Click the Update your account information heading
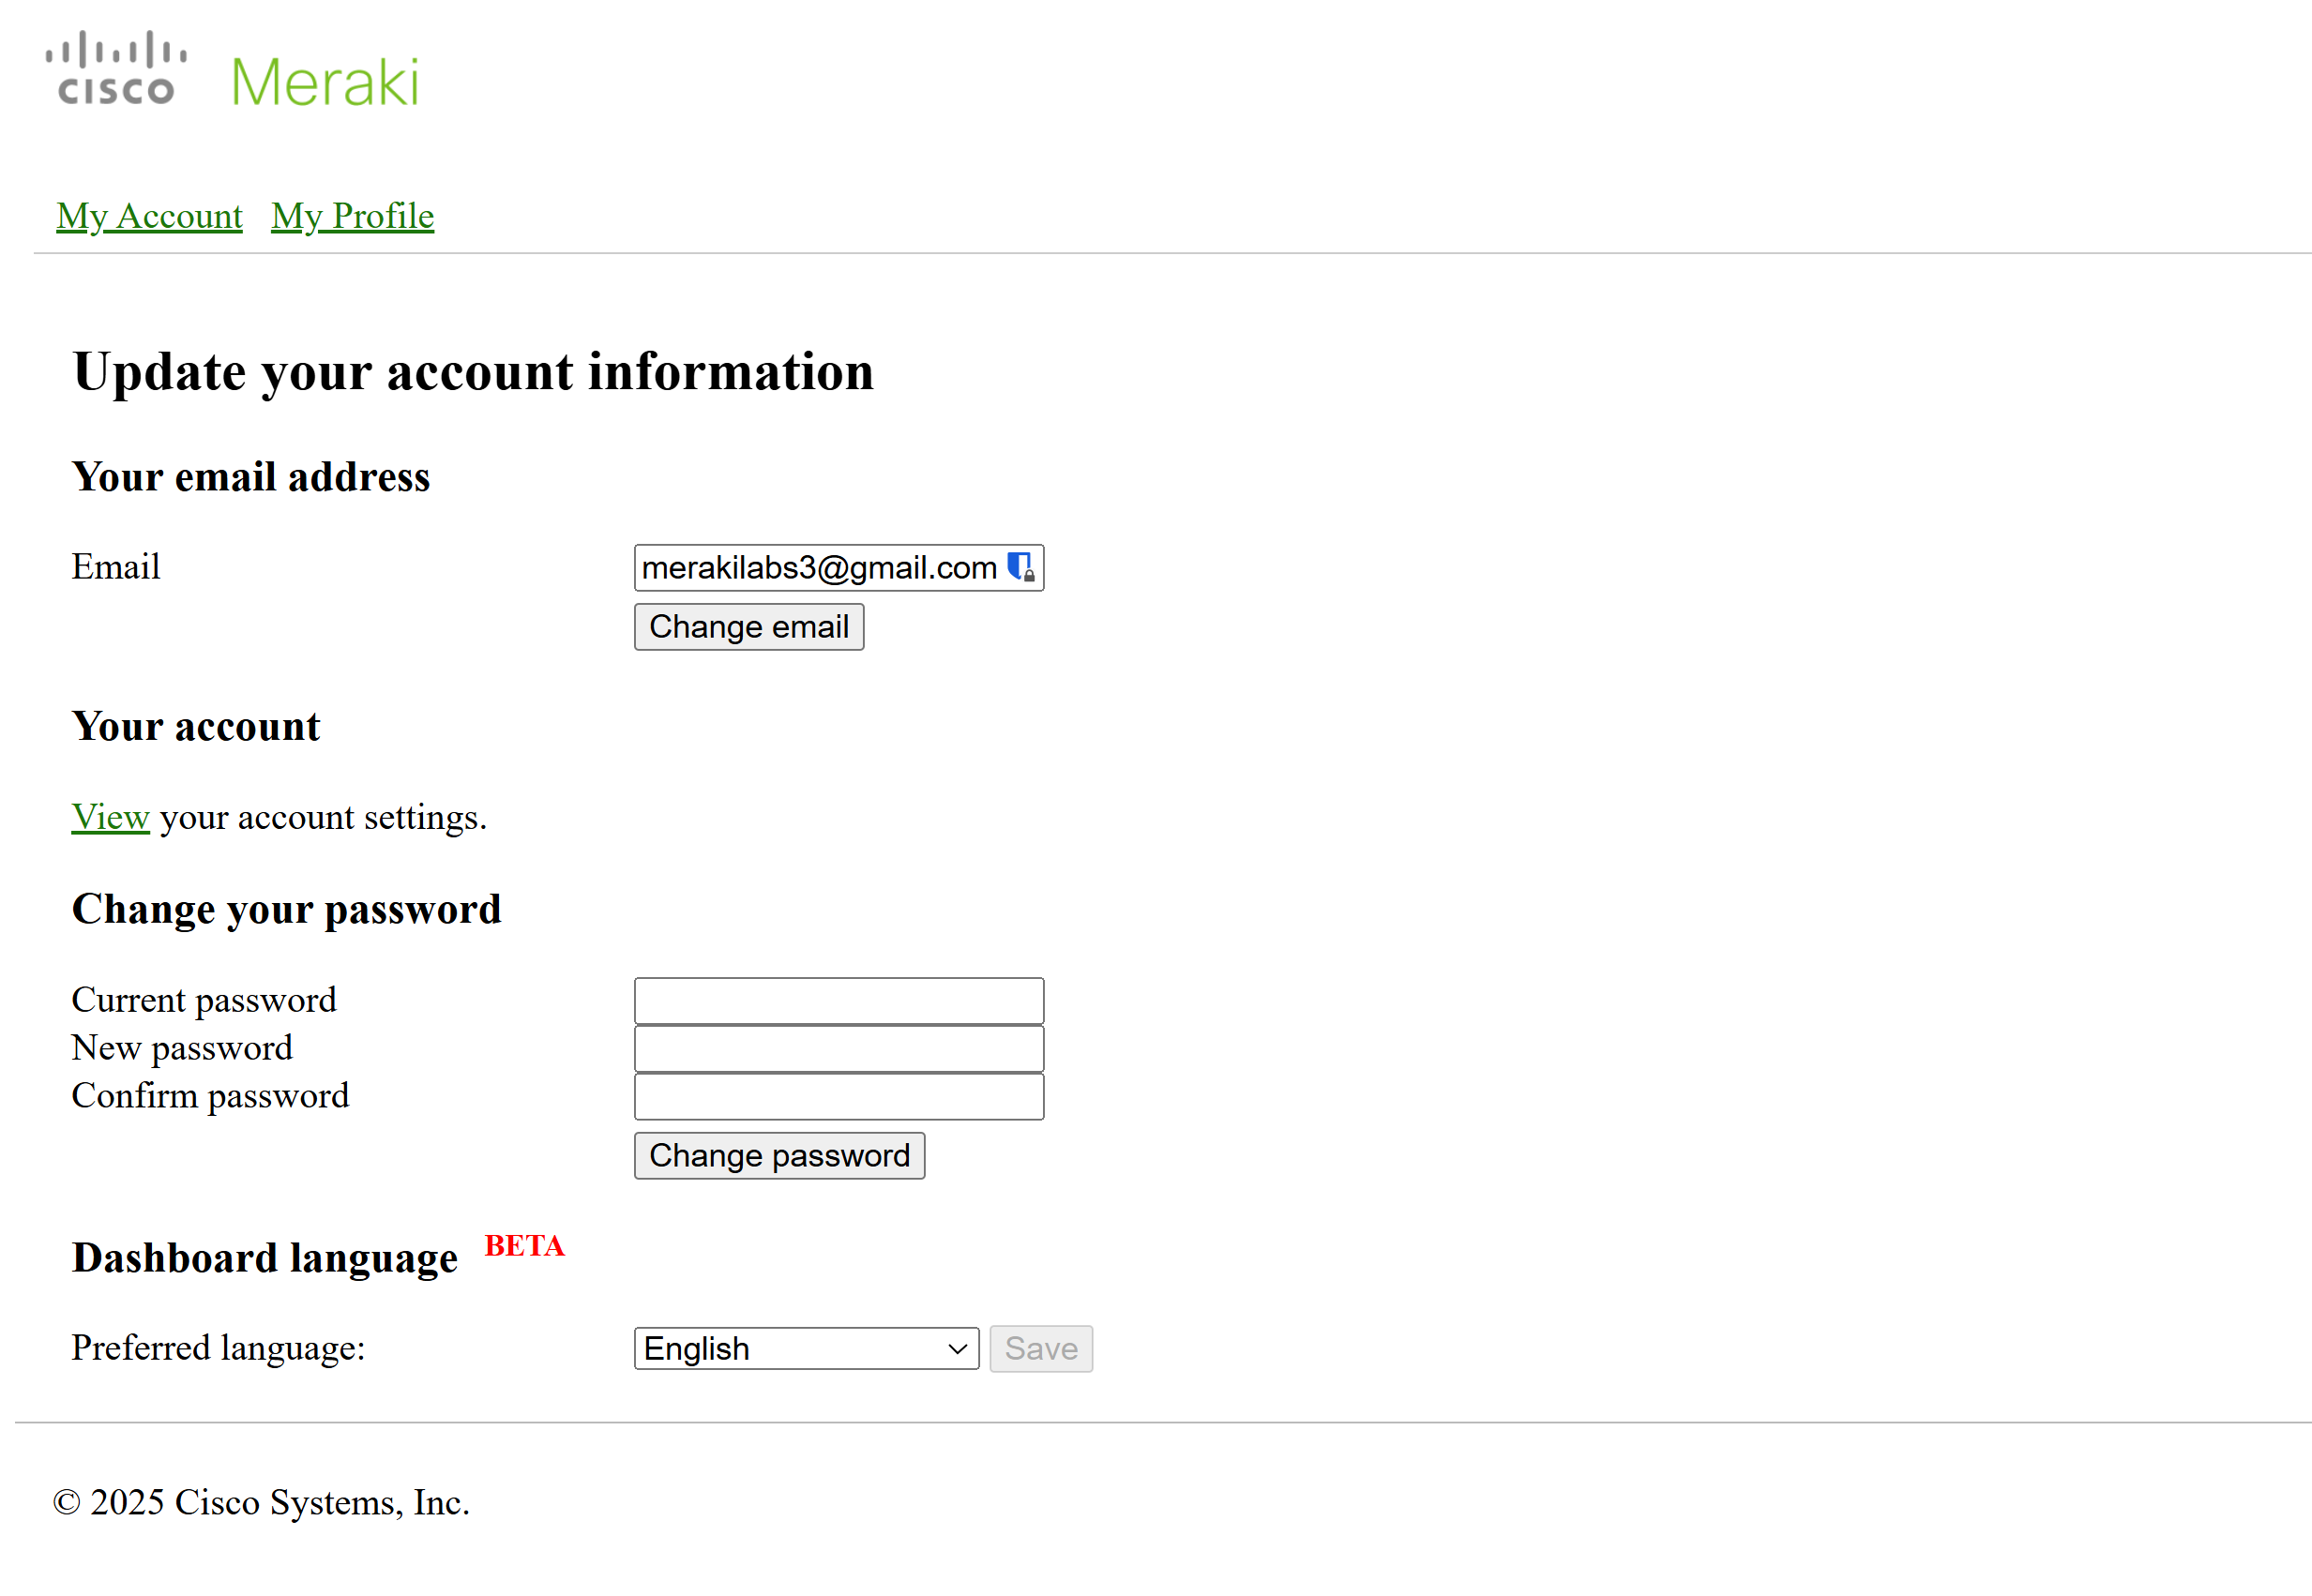This screenshot has height=1596, width=2312. 473,372
